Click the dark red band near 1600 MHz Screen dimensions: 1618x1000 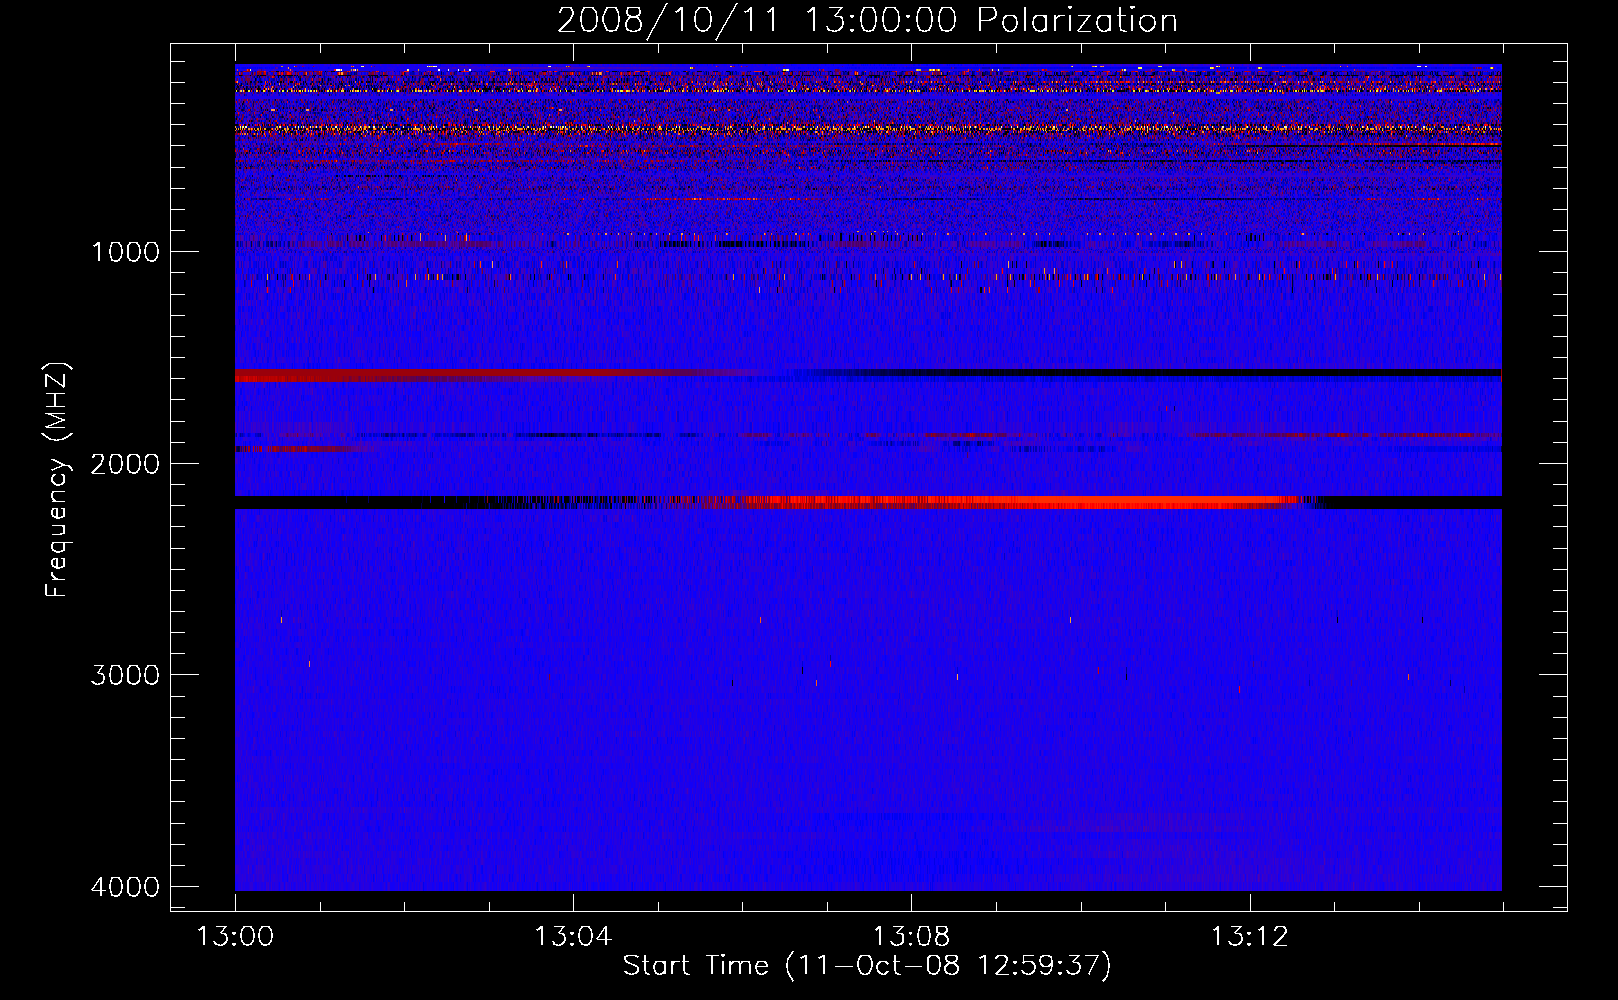(x=450, y=376)
